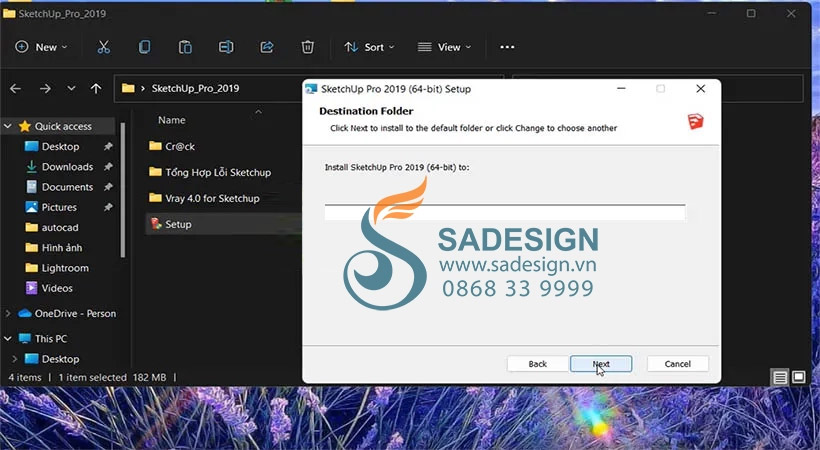The width and height of the screenshot is (820, 450).
Task: Open the See more ellipsis menu
Action: coord(507,47)
